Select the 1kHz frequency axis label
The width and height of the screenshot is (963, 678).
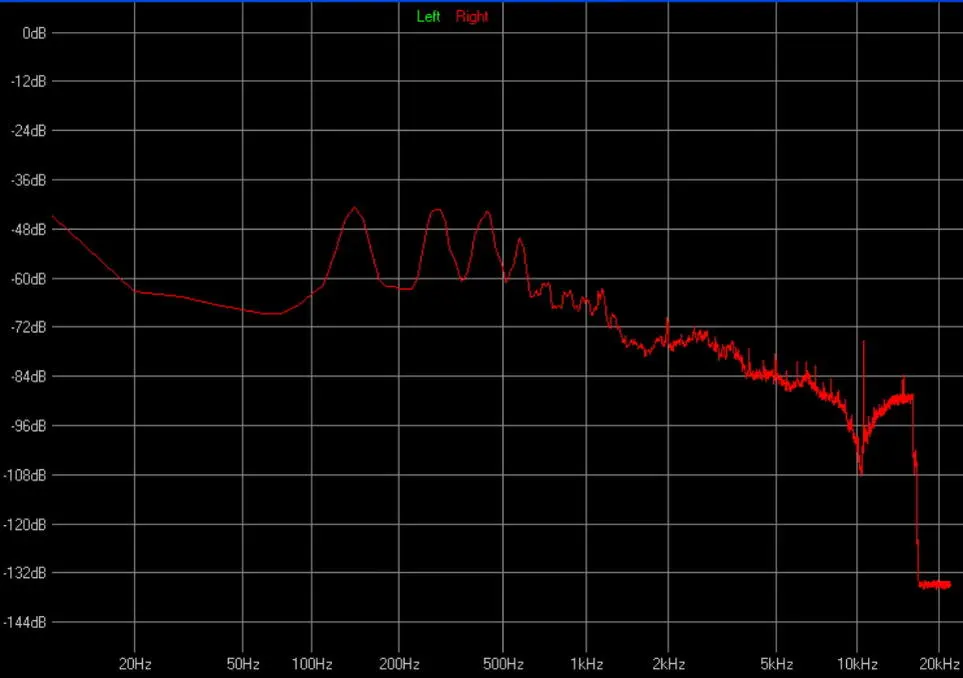pyautogui.click(x=587, y=664)
